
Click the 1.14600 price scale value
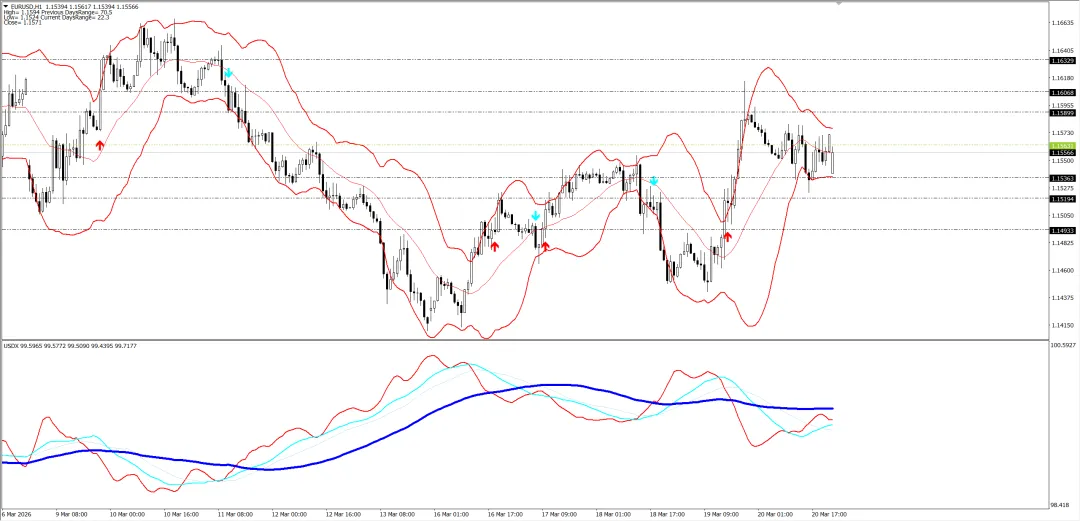pos(1063,270)
